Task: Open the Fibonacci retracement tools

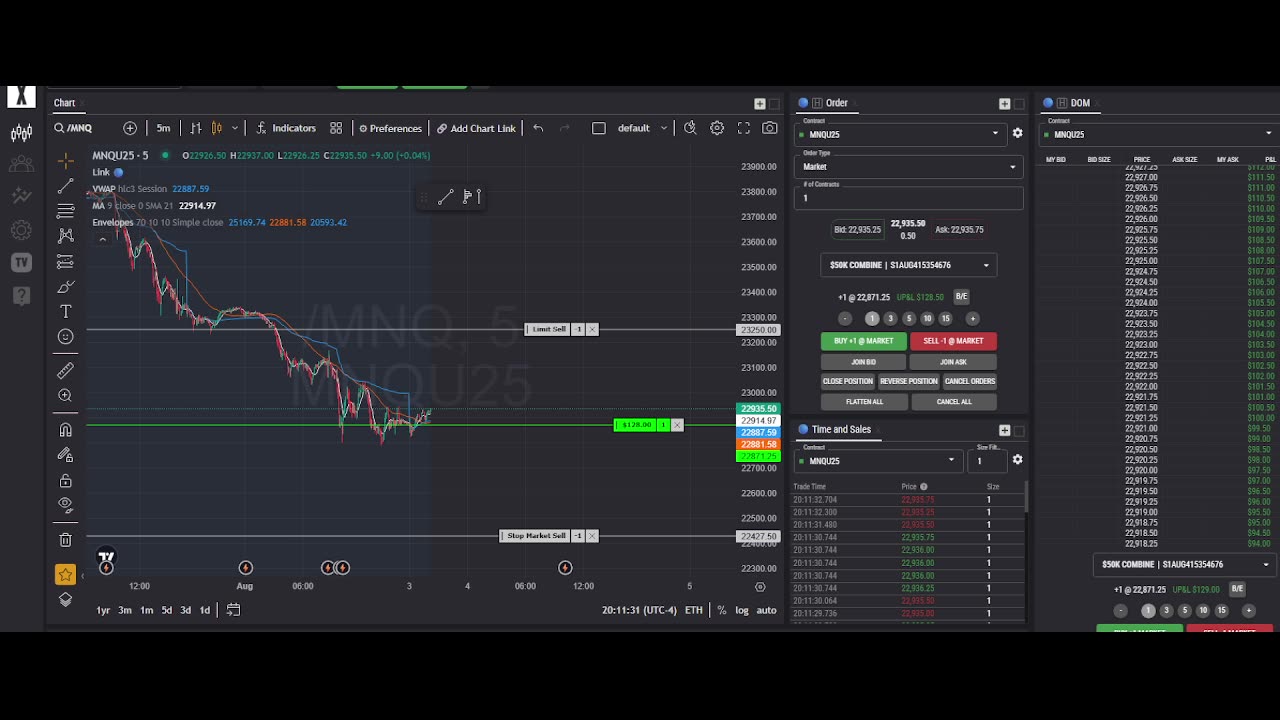Action: click(x=66, y=211)
